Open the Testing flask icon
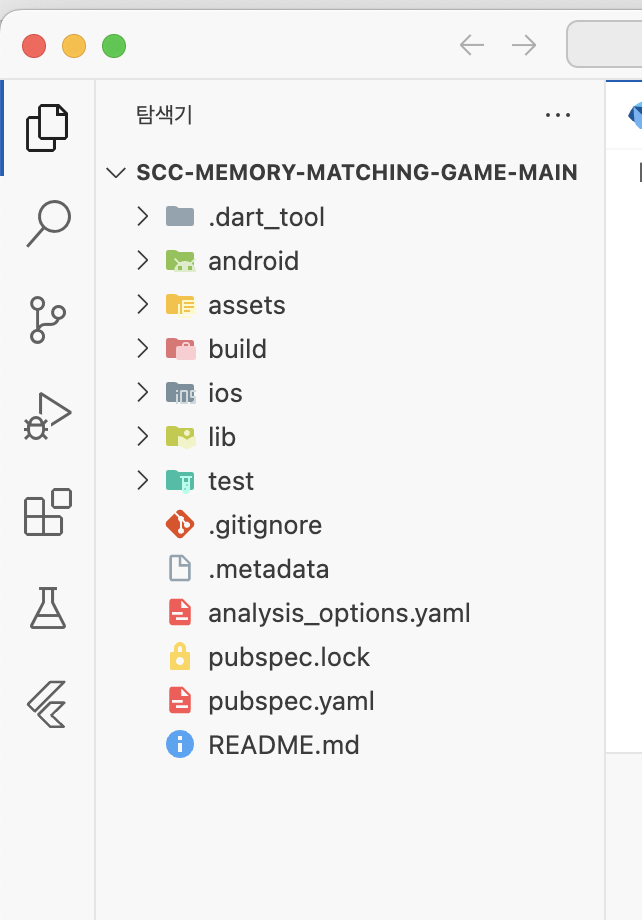The width and height of the screenshot is (642, 920). pyautogui.click(x=48, y=608)
